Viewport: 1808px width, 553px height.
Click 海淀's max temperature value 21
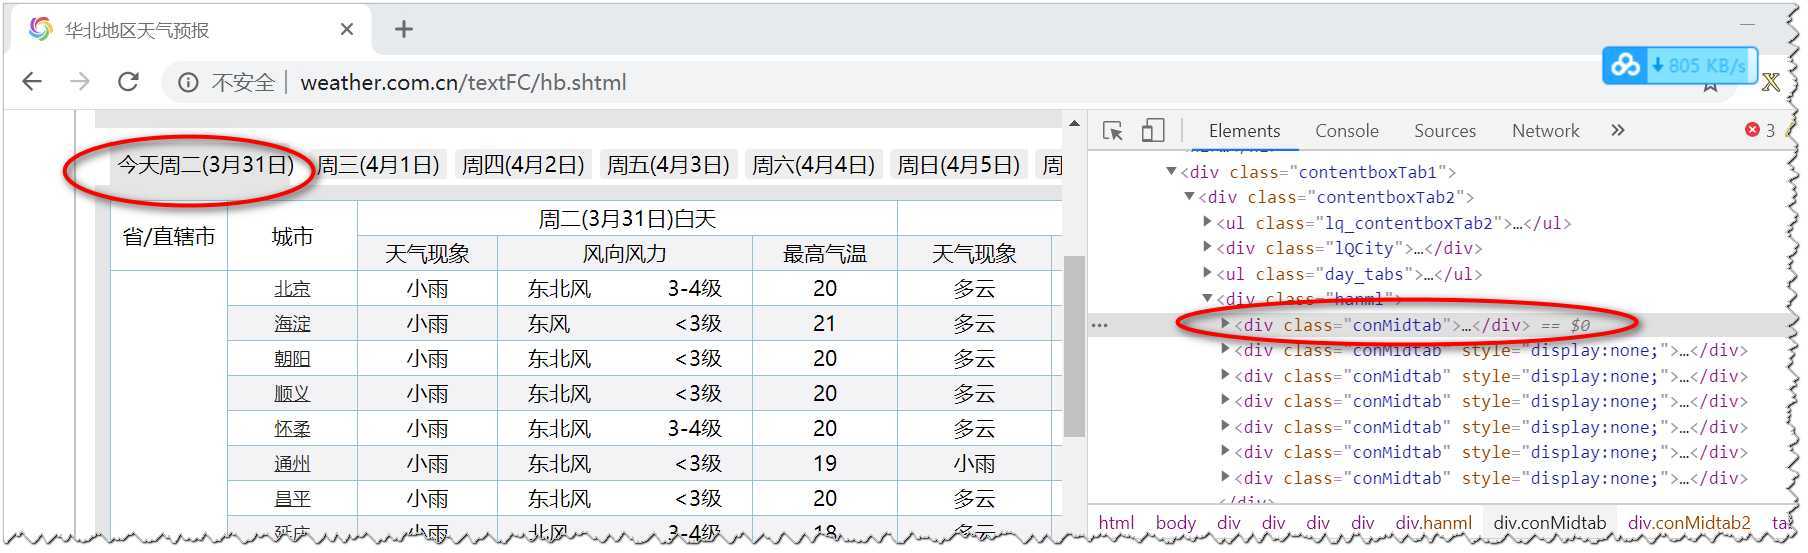(x=825, y=324)
